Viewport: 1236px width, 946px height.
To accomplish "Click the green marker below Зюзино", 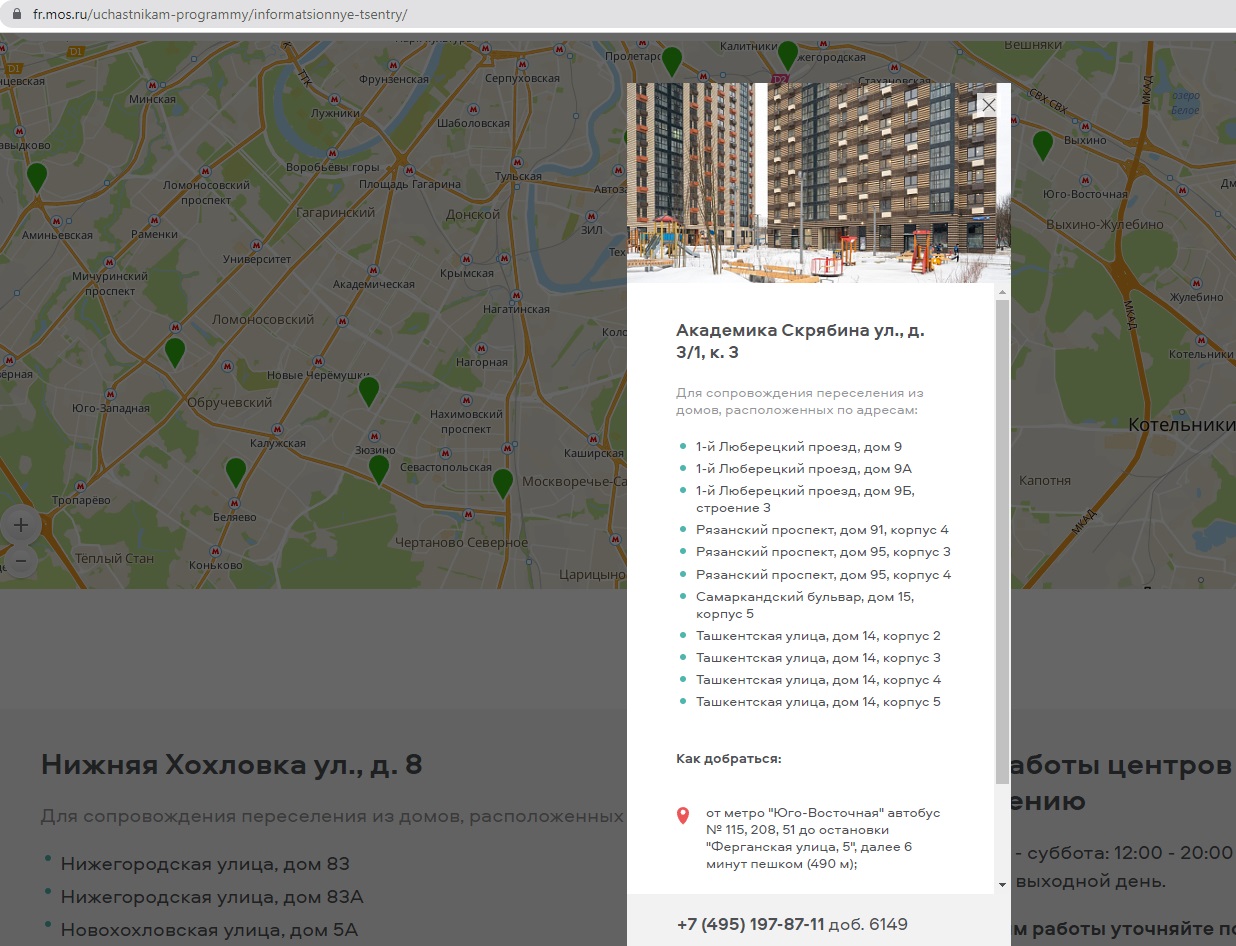I will click(x=379, y=469).
